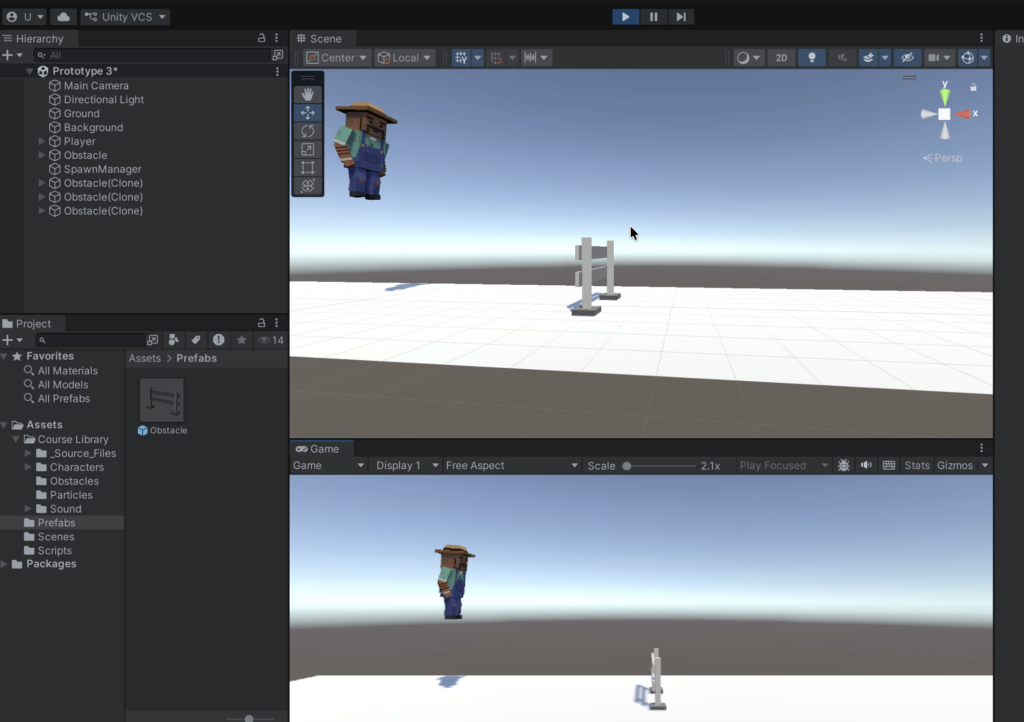The height and width of the screenshot is (722, 1024).
Task: Toggle 2D view mode in Scene
Action: point(781,58)
